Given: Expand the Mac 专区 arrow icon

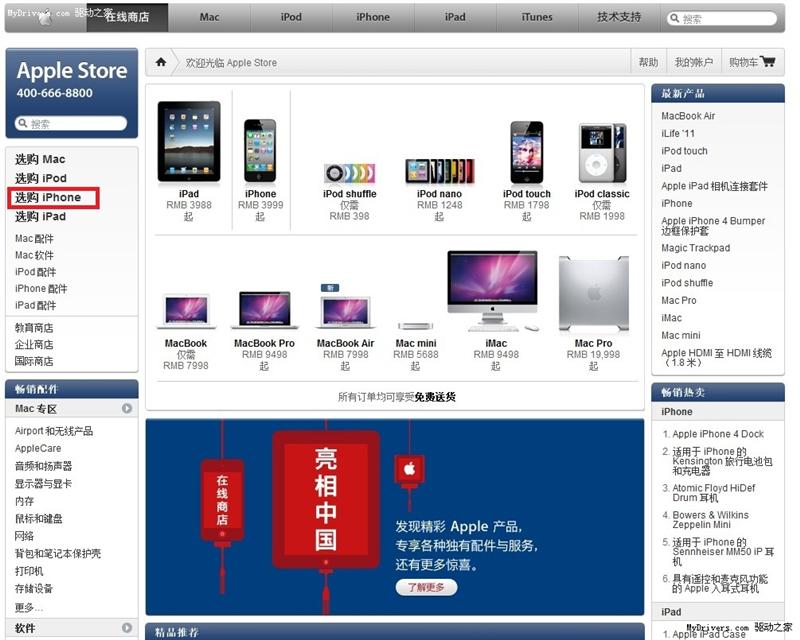Looking at the screenshot, I should point(127,408).
